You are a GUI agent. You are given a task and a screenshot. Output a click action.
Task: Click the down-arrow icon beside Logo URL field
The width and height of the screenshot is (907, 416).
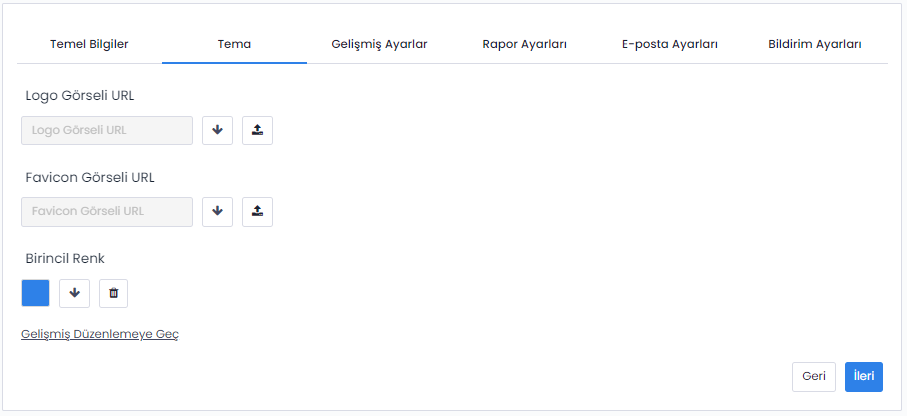pyautogui.click(x=217, y=130)
